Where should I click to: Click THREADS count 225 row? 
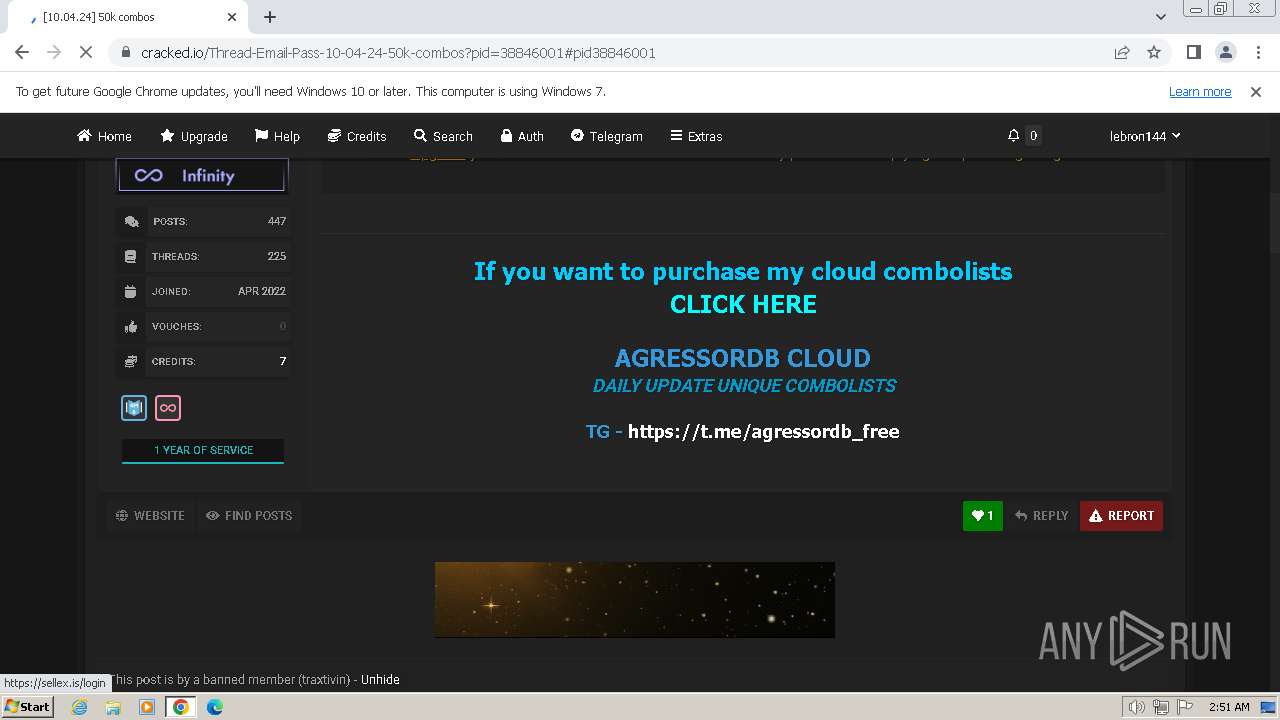click(203, 256)
